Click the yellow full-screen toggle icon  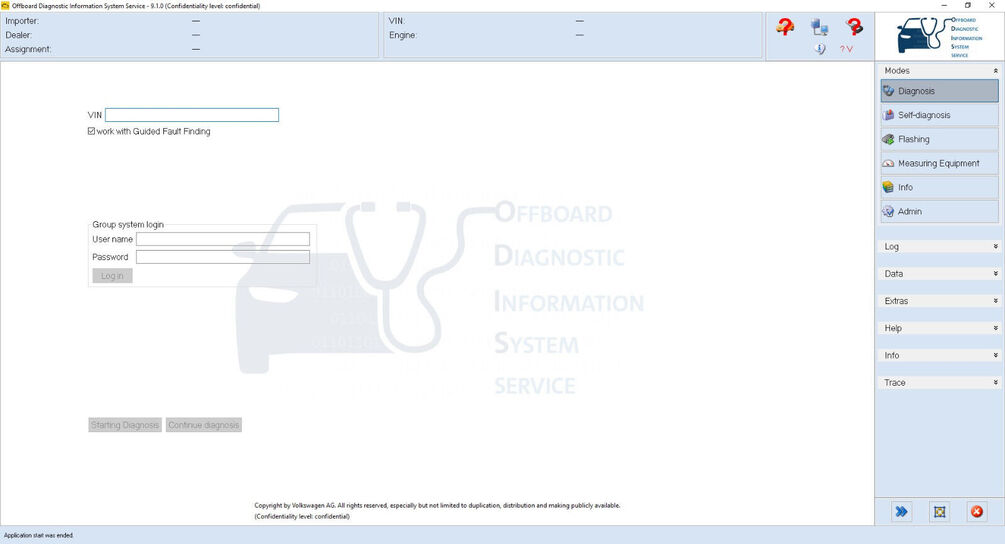point(940,511)
